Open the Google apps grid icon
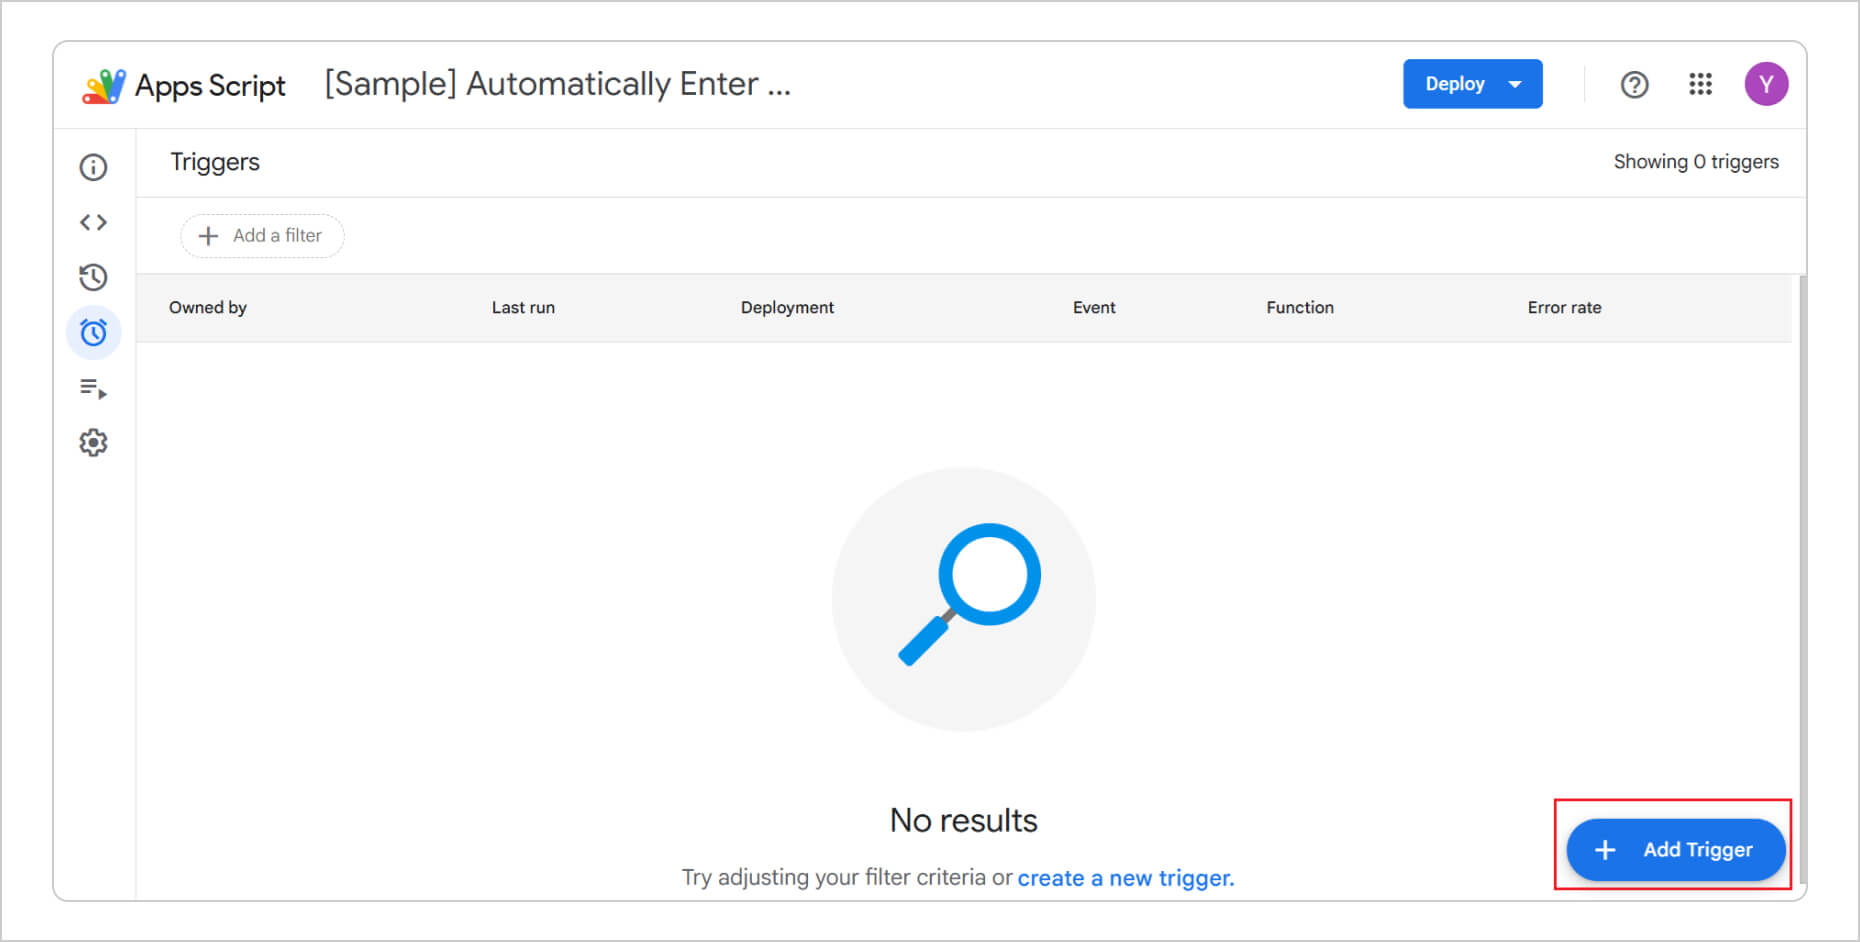1860x942 pixels. (1700, 84)
